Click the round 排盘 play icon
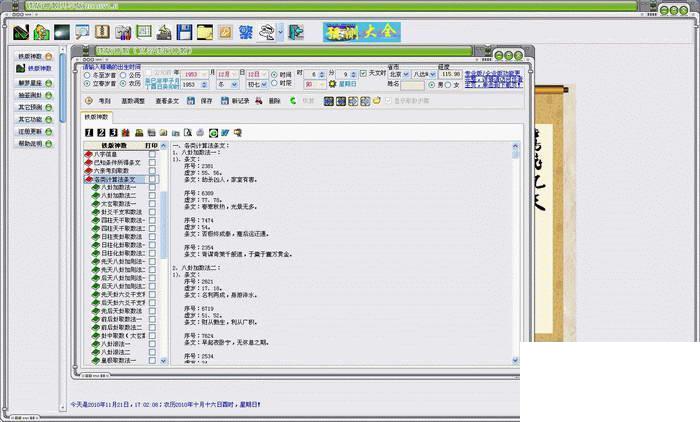Screen dimensions: 700x422 point(89,101)
